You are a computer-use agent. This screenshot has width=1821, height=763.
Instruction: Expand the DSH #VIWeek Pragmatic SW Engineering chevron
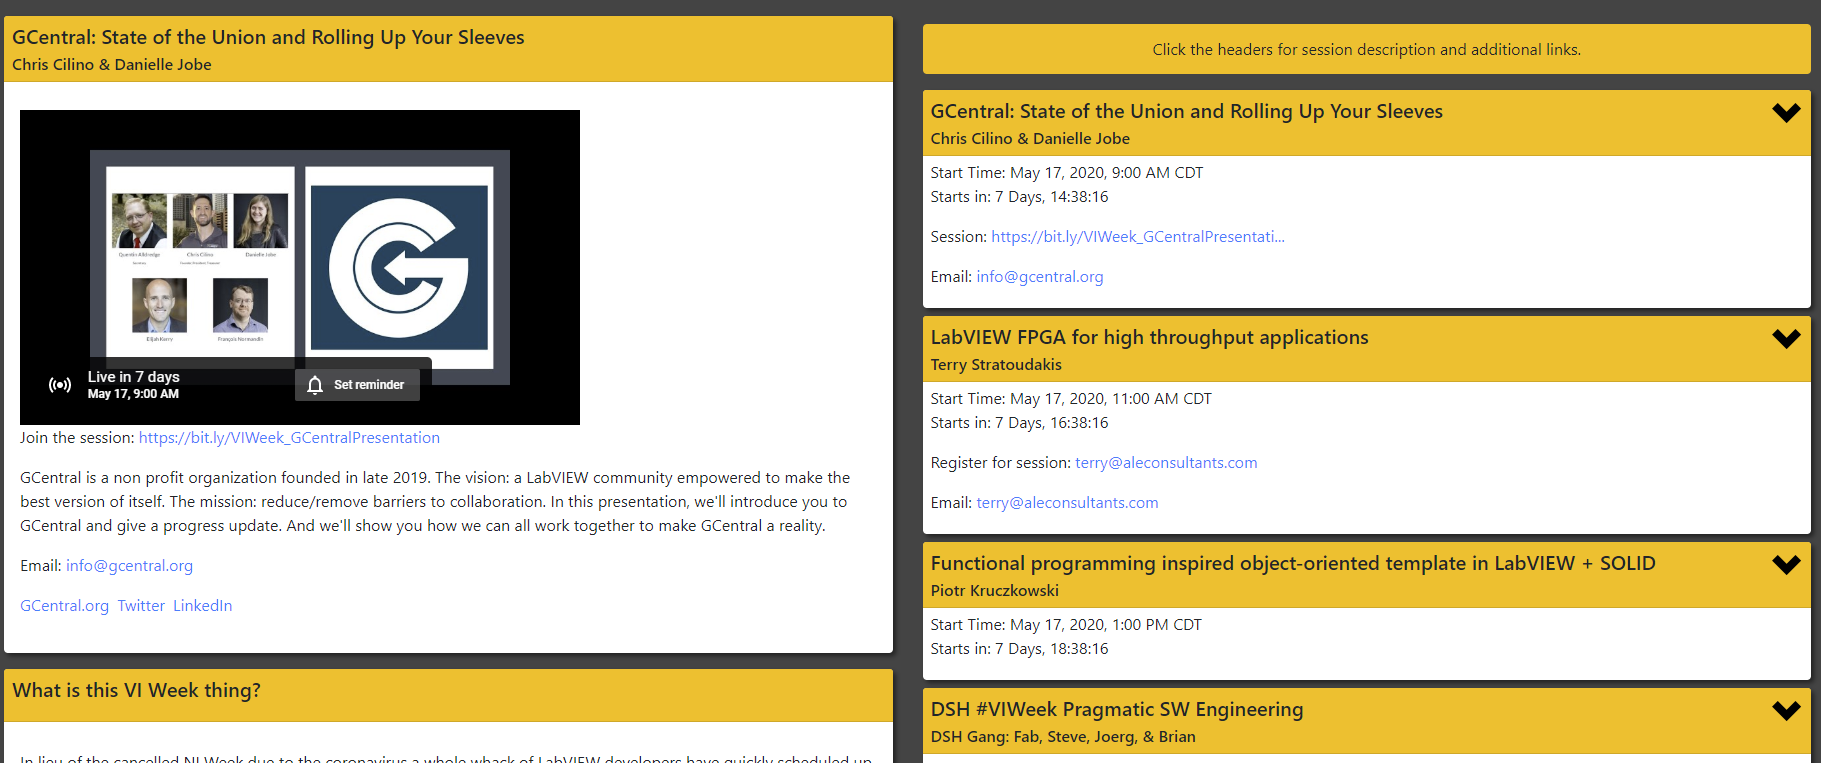tap(1785, 711)
